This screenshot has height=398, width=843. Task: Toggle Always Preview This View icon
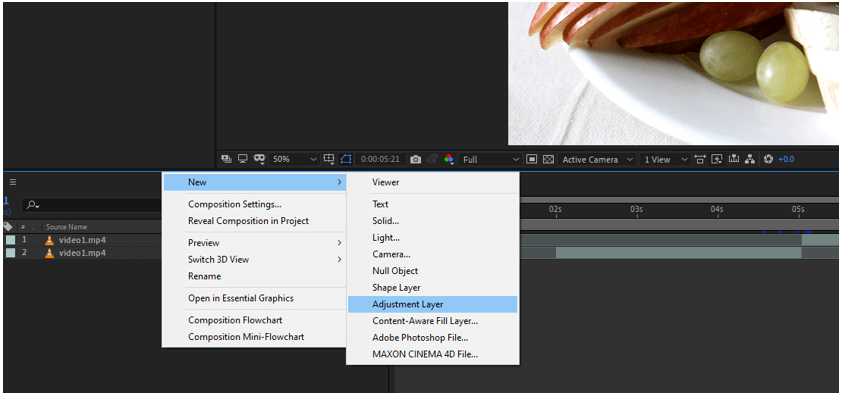226,159
